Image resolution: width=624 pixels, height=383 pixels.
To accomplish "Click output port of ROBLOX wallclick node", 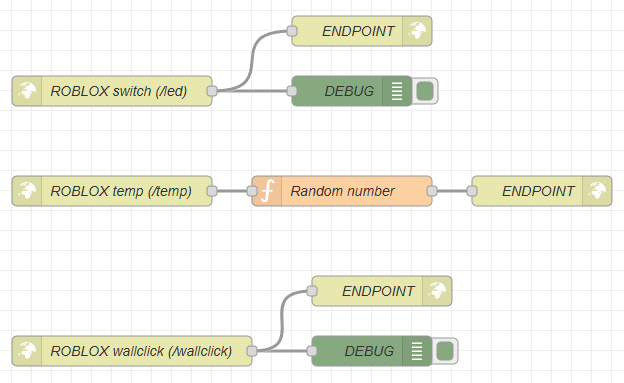I will tap(252, 351).
